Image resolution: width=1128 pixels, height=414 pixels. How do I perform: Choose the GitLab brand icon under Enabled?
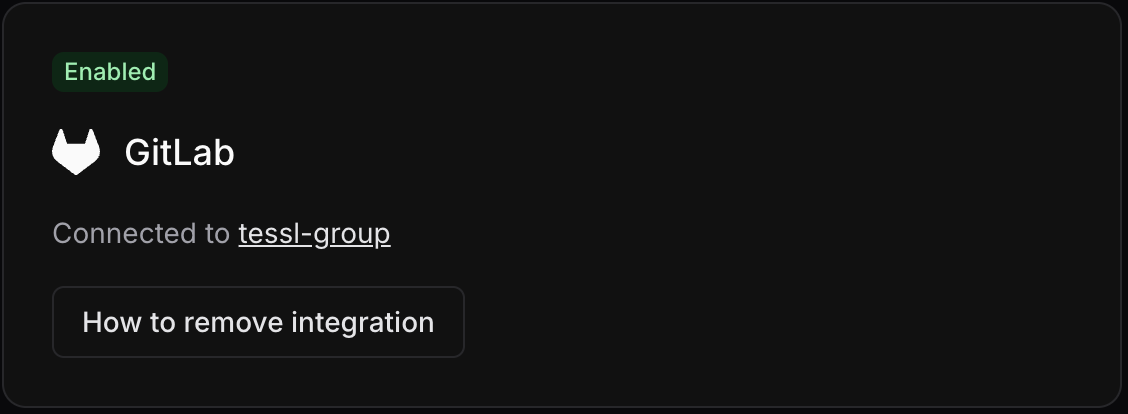76,152
